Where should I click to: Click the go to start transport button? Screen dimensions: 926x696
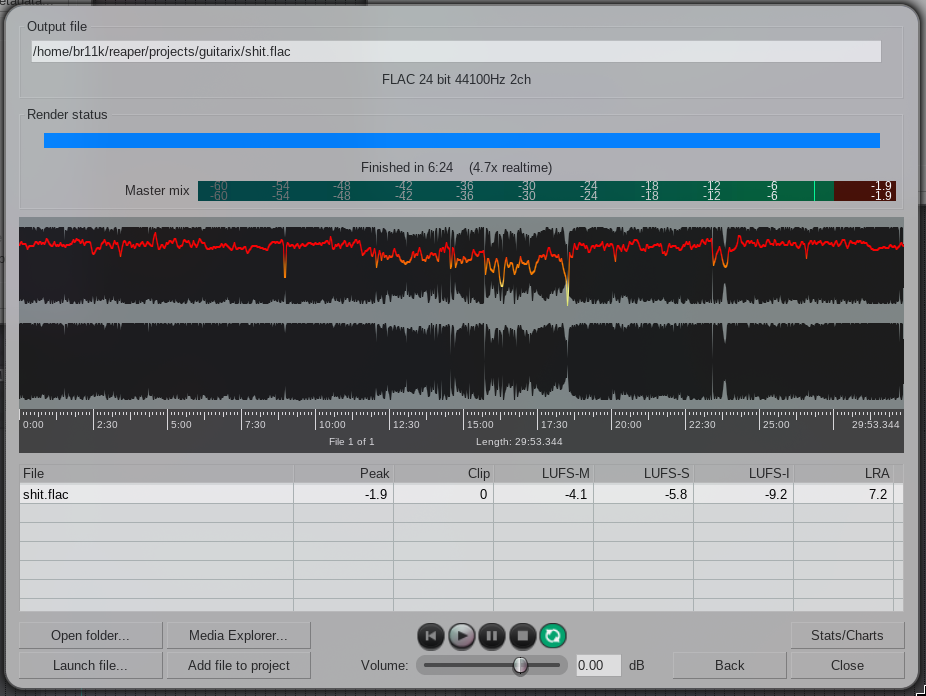(x=430, y=635)
